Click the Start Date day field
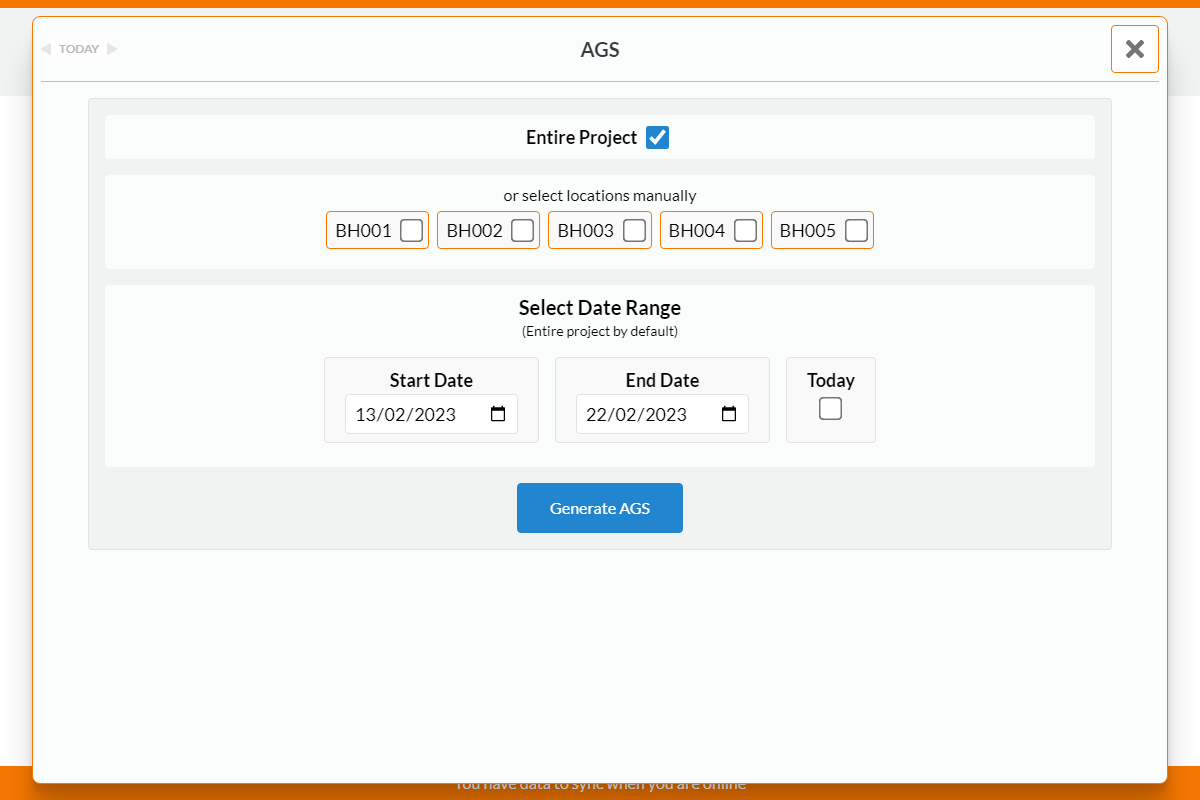 (x=366, y=415)
